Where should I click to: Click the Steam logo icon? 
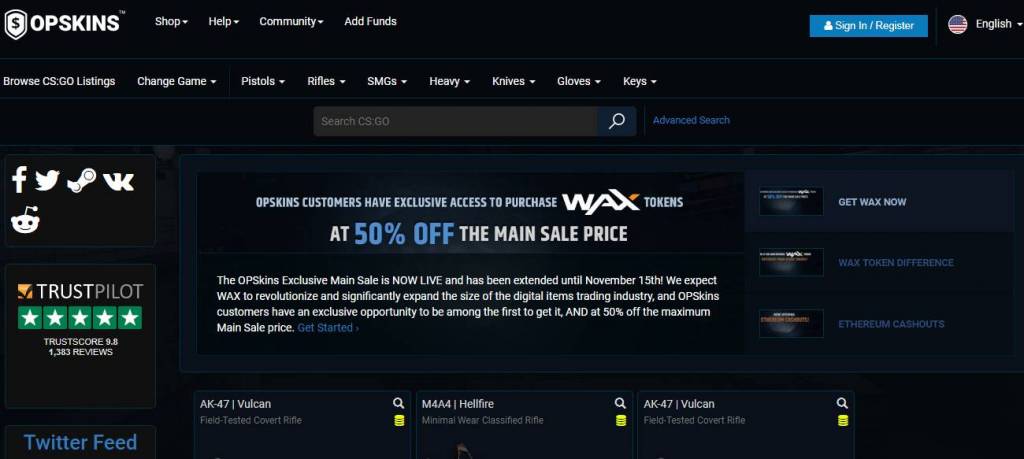(x=81, y=180)
